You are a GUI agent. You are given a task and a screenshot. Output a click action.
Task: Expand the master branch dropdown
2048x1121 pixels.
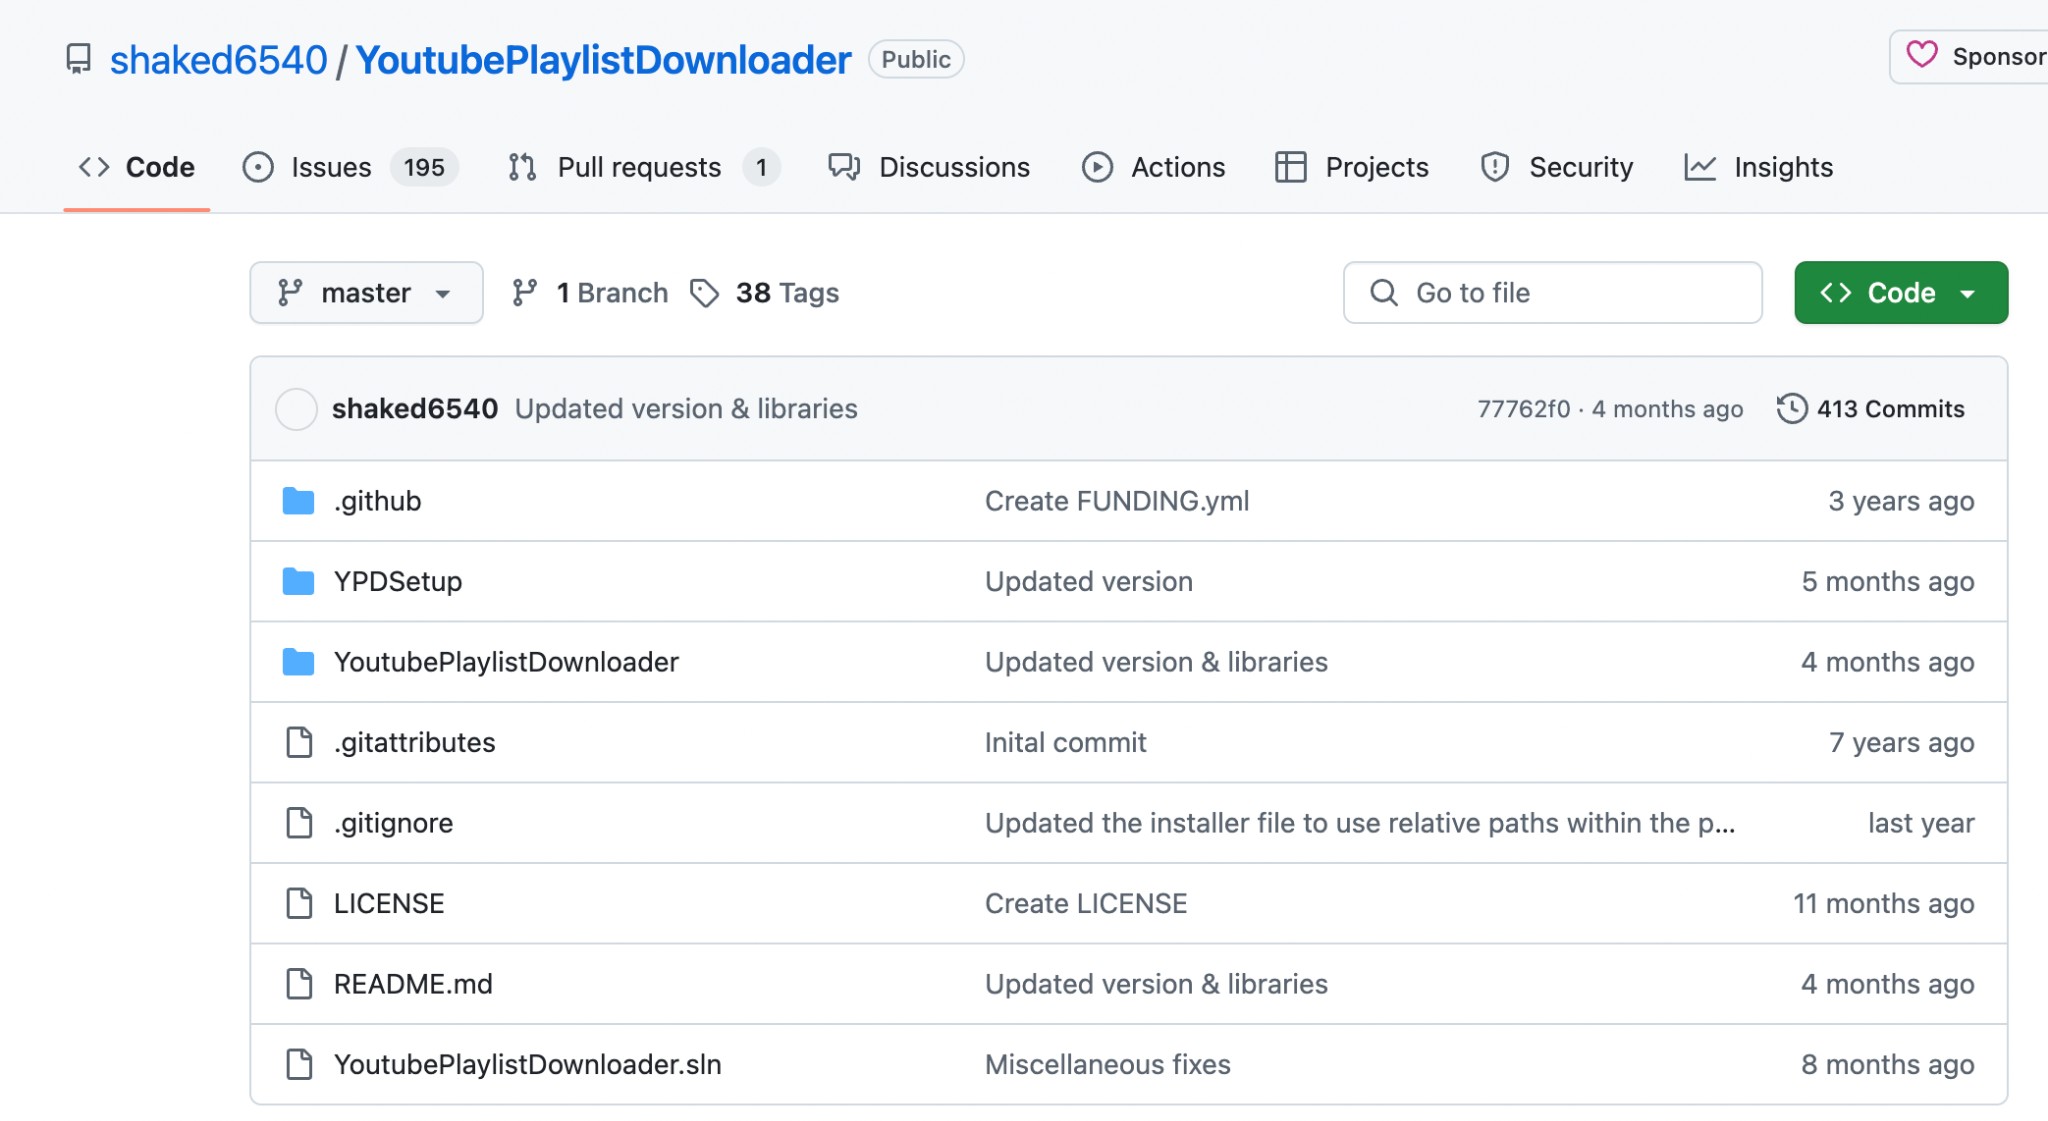click(x=366, y=292)
